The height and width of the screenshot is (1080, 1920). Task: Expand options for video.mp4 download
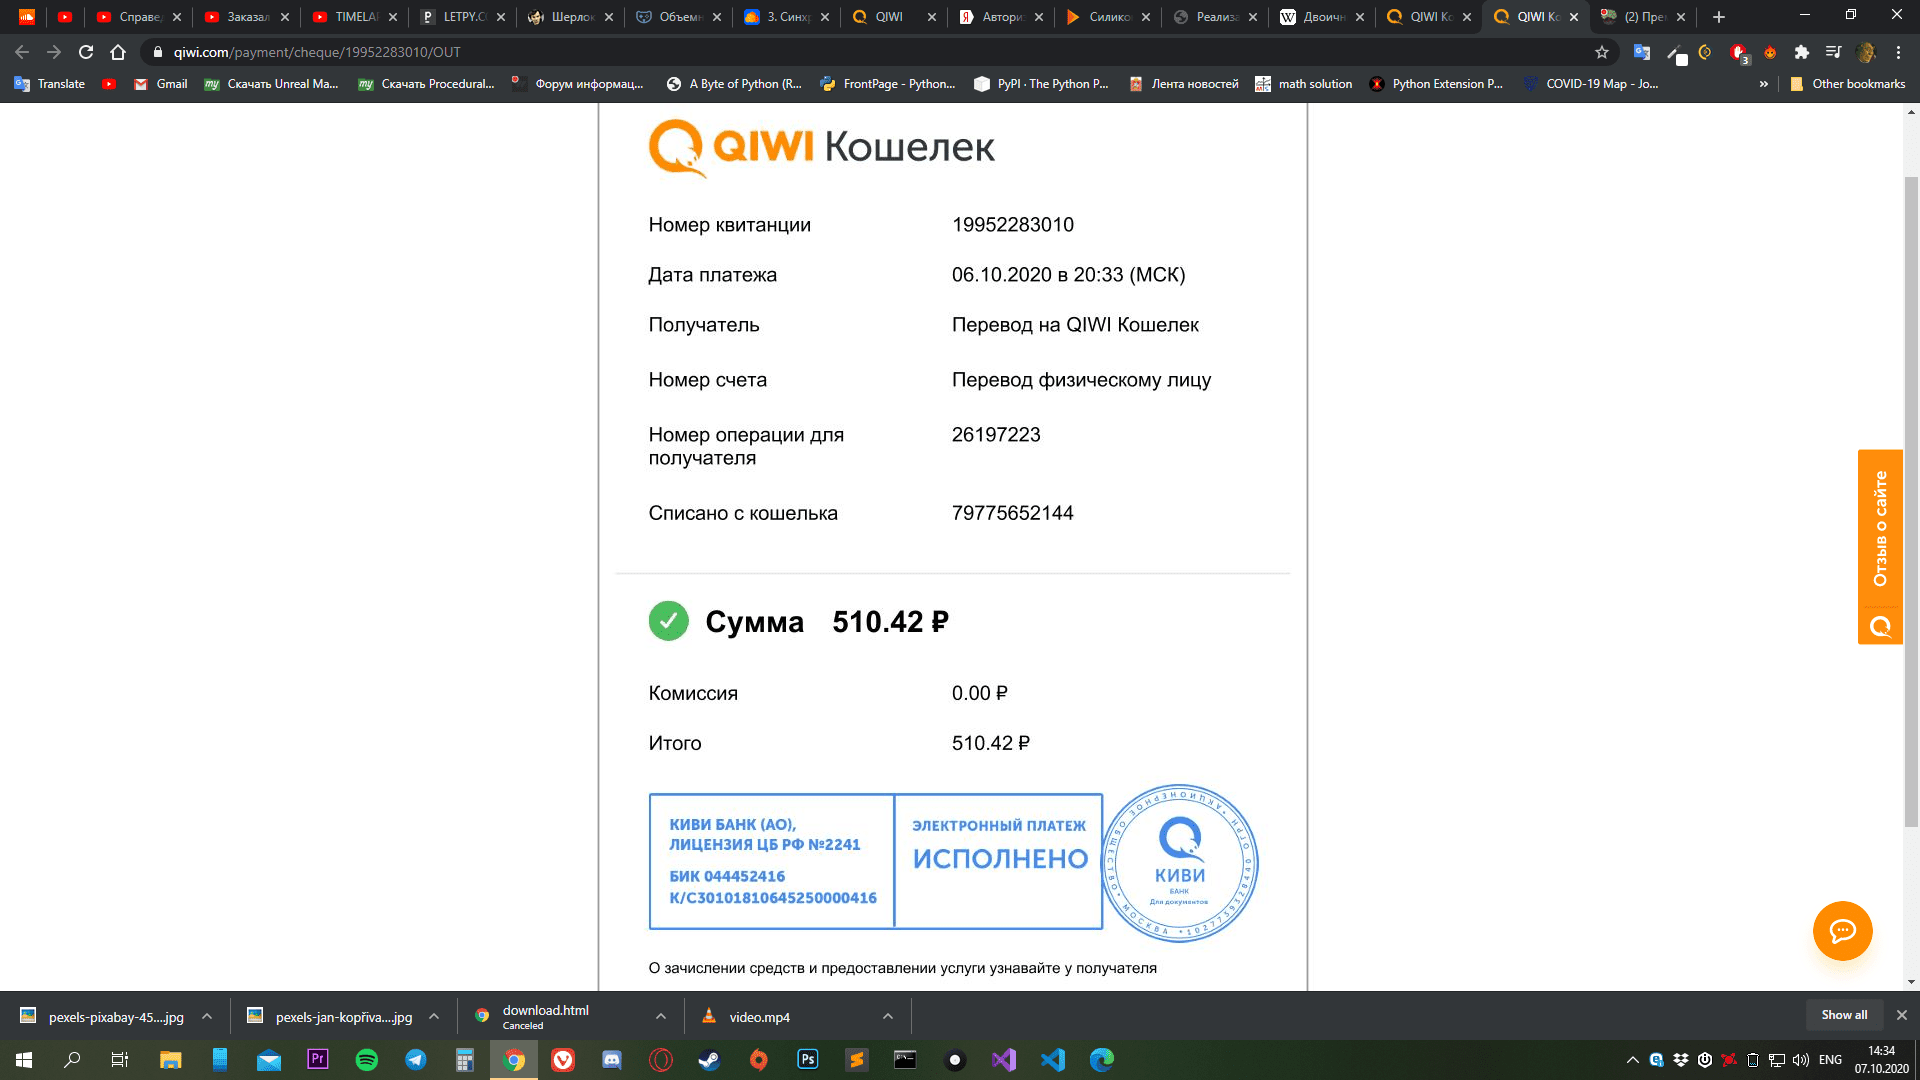(888, 1016)
